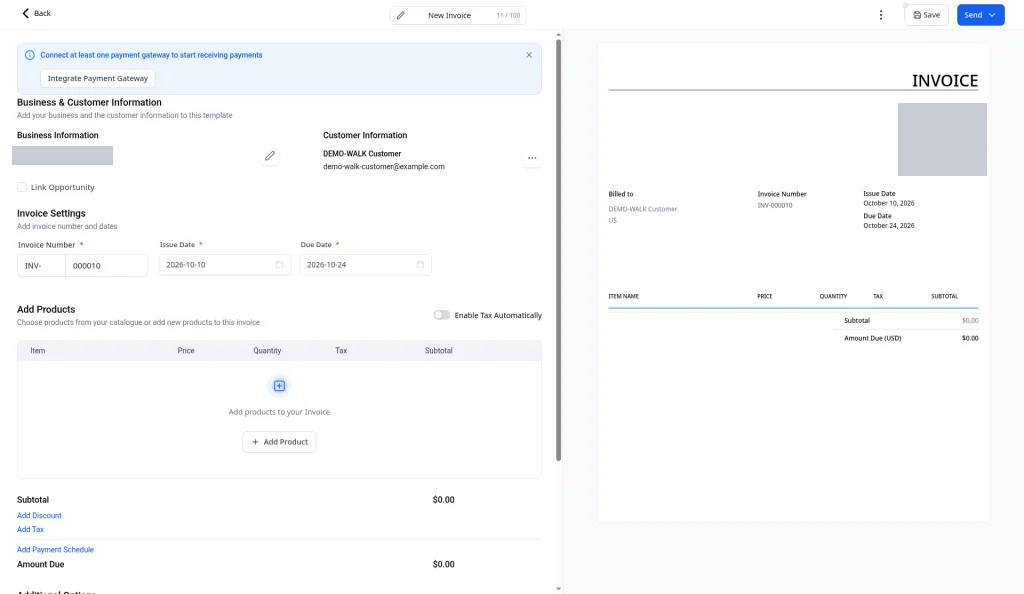Open customer options ellipsis menu
Image resolution: width=1024 pixels, height=594 pixels.
point(532,158)
